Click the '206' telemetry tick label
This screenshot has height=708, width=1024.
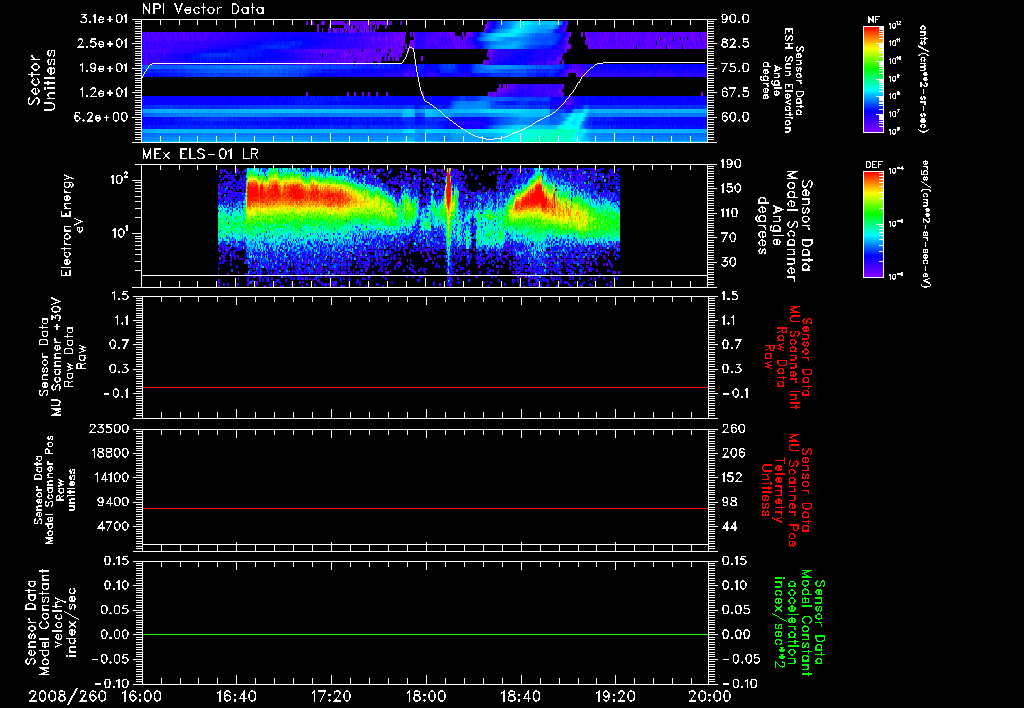[731, 453]
